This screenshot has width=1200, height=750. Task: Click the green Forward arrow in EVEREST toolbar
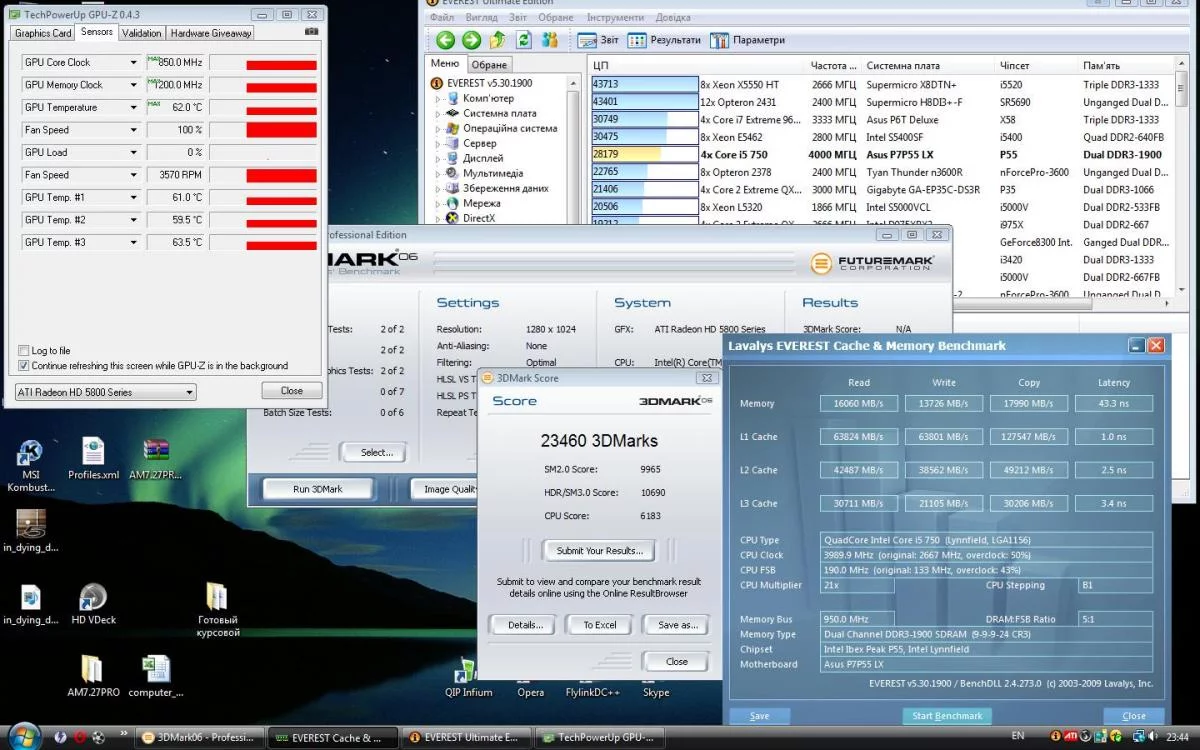(471, 40)
